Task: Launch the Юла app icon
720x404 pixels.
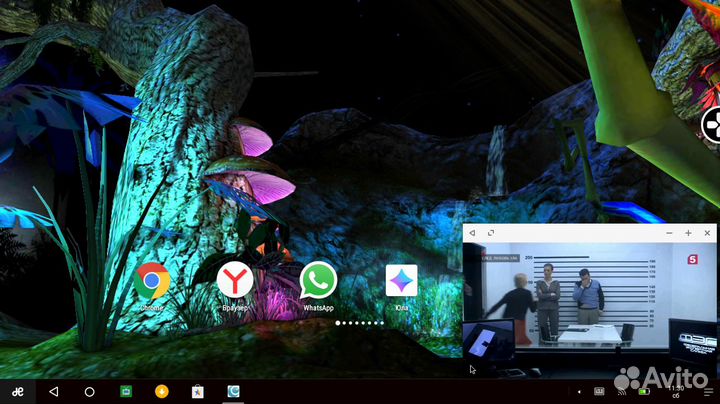Action: coord(401,280)
